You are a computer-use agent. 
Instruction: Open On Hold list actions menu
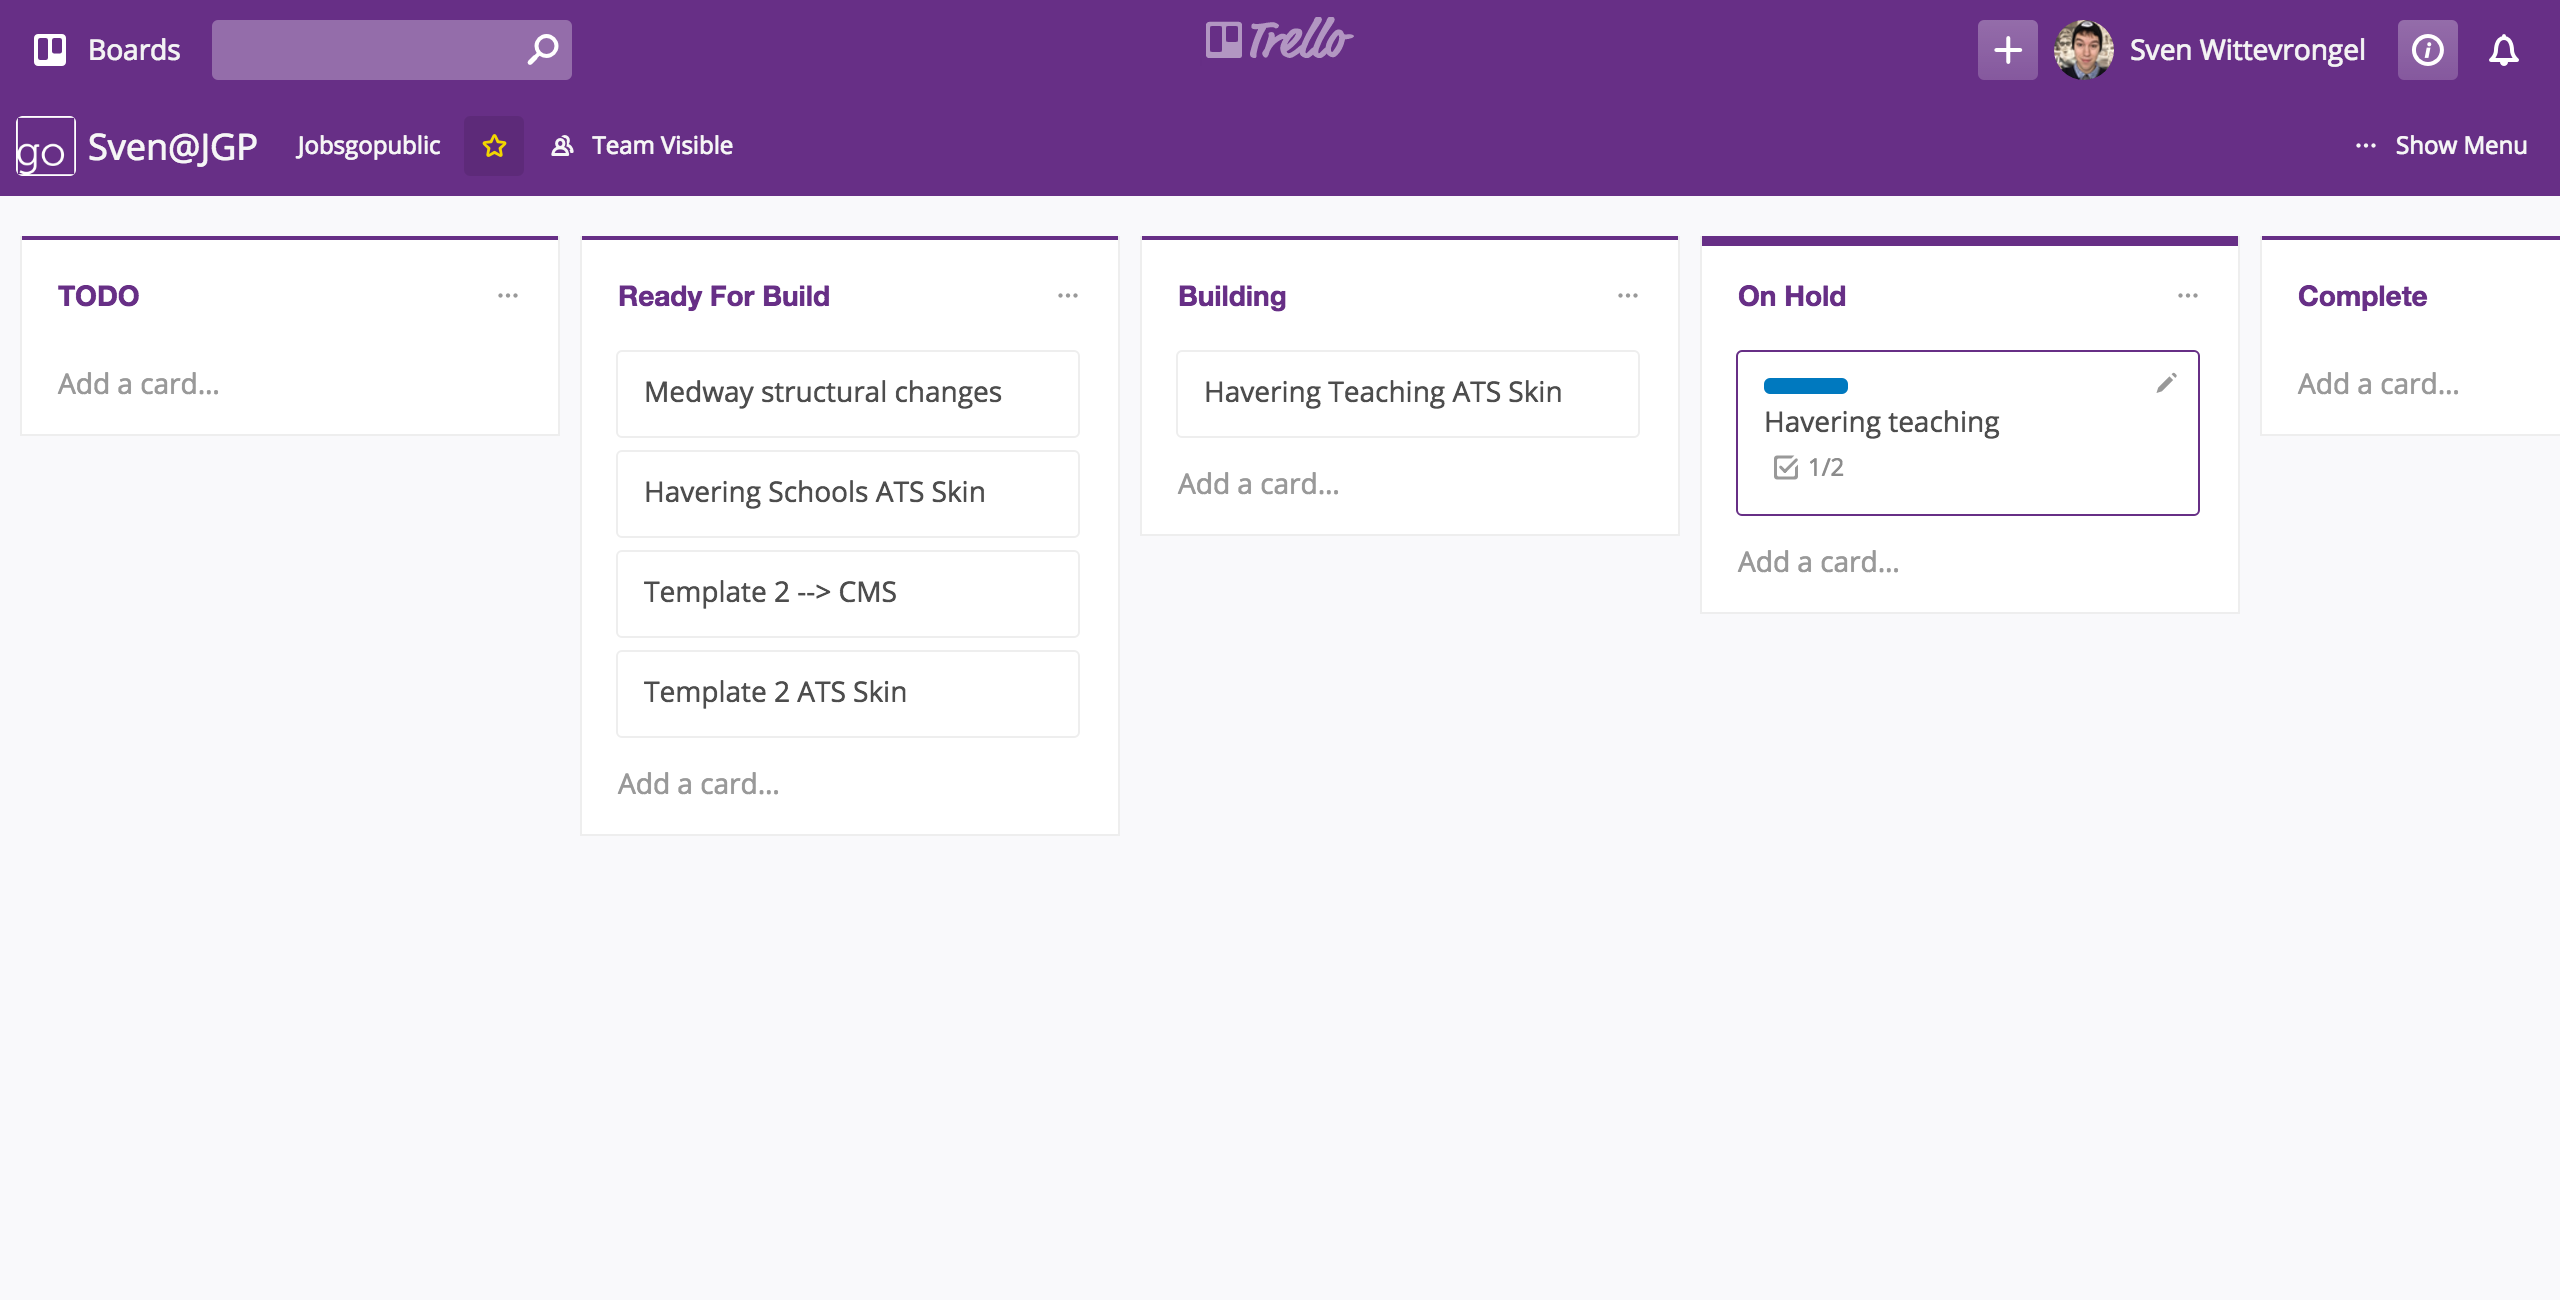click(x=2188, y=296)
